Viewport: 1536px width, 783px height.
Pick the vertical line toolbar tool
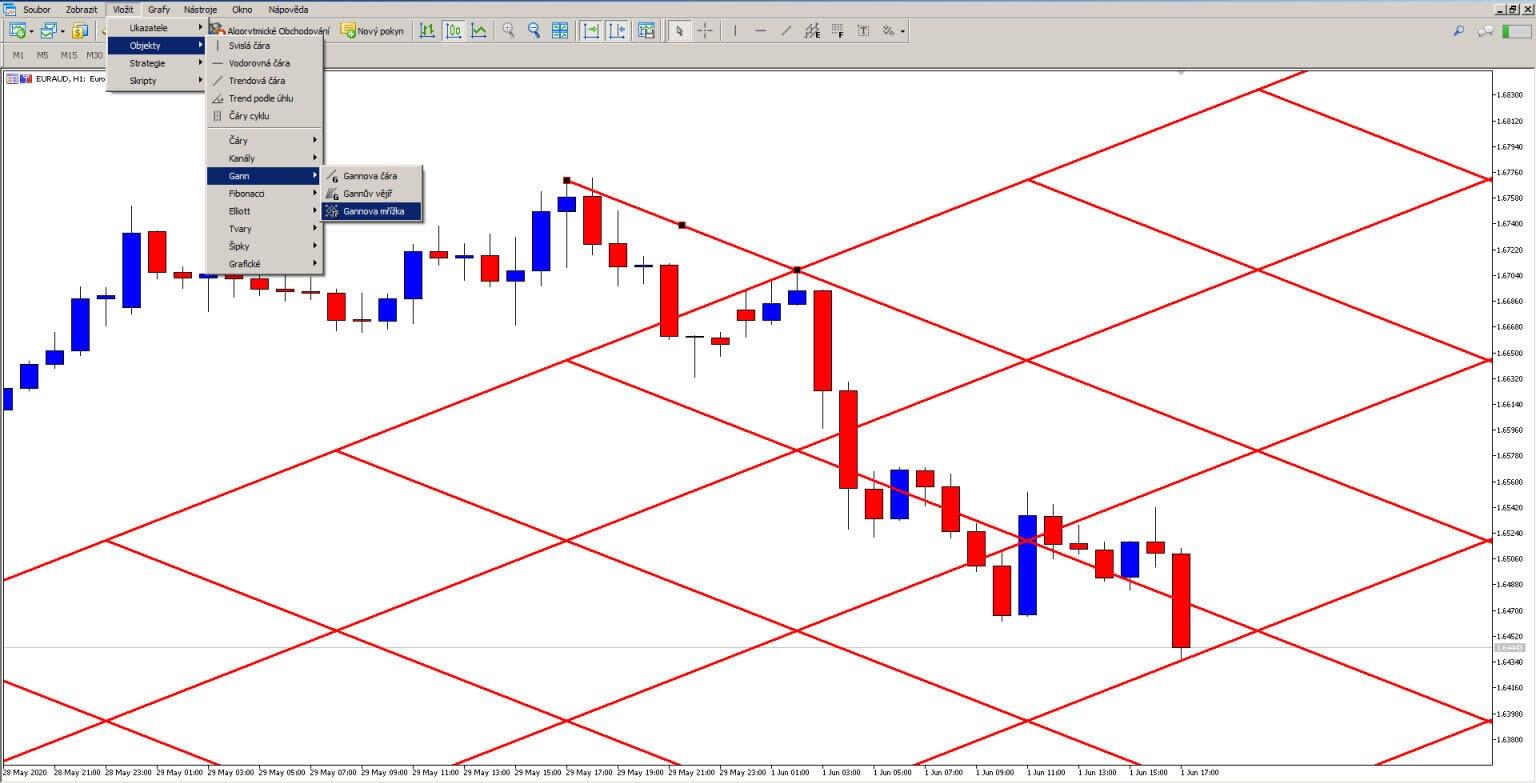pyautogui.click(x=735, y=31)
